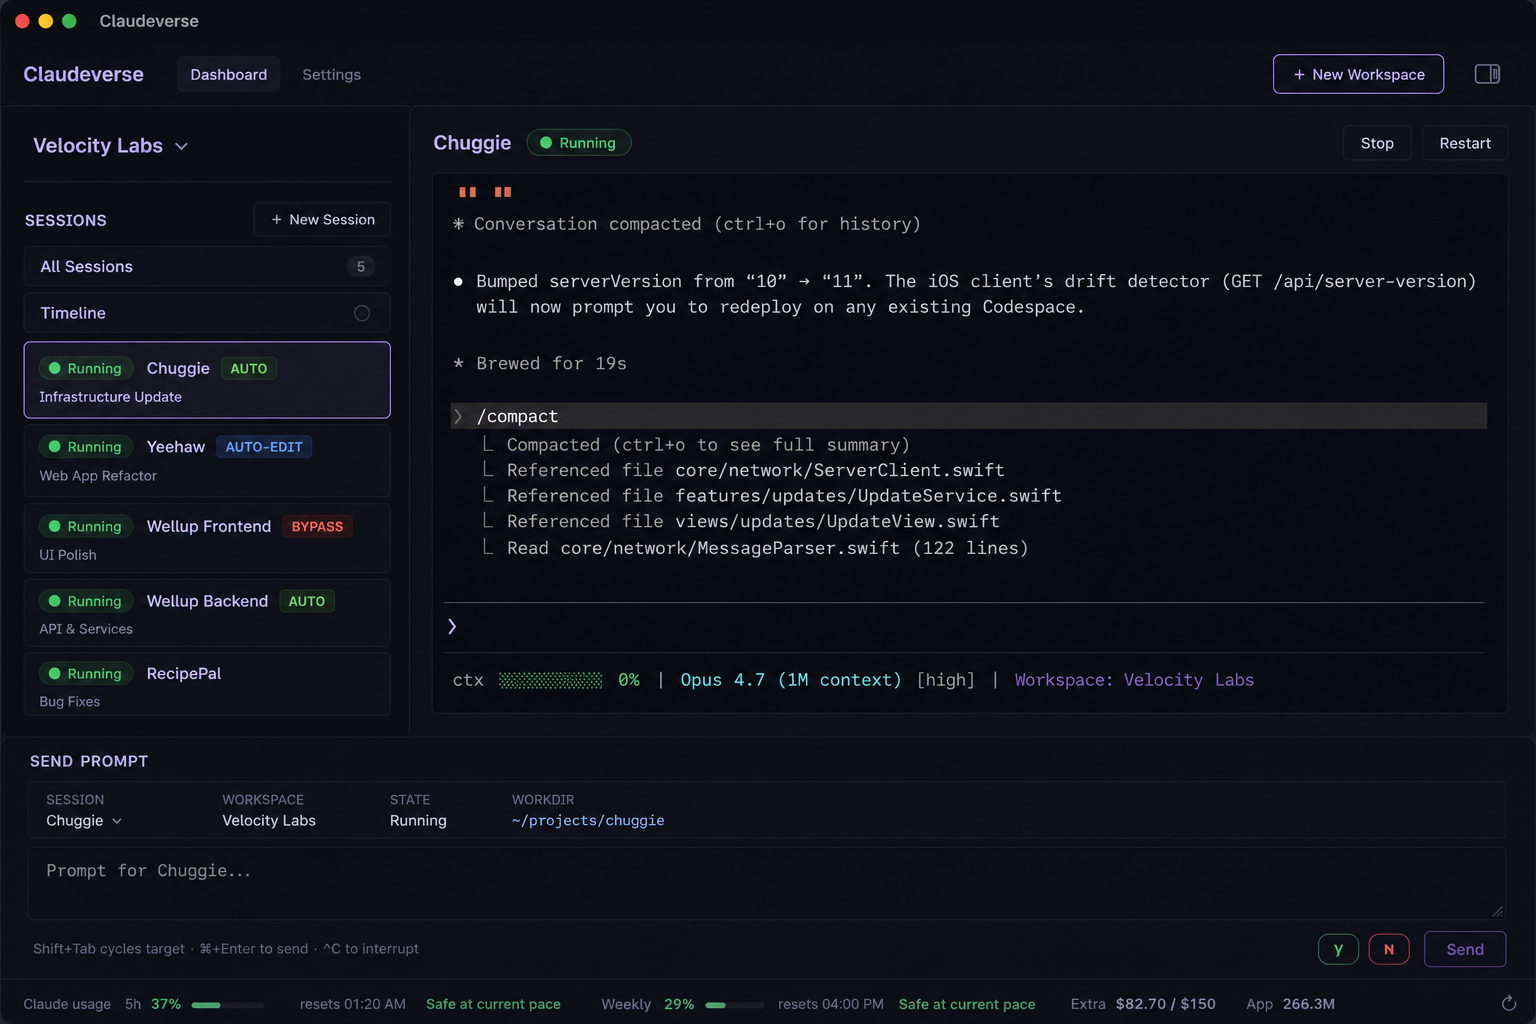The image size is (1536, 1024).
Task: Collapse the /compact command output
Action: pos(458,416)
